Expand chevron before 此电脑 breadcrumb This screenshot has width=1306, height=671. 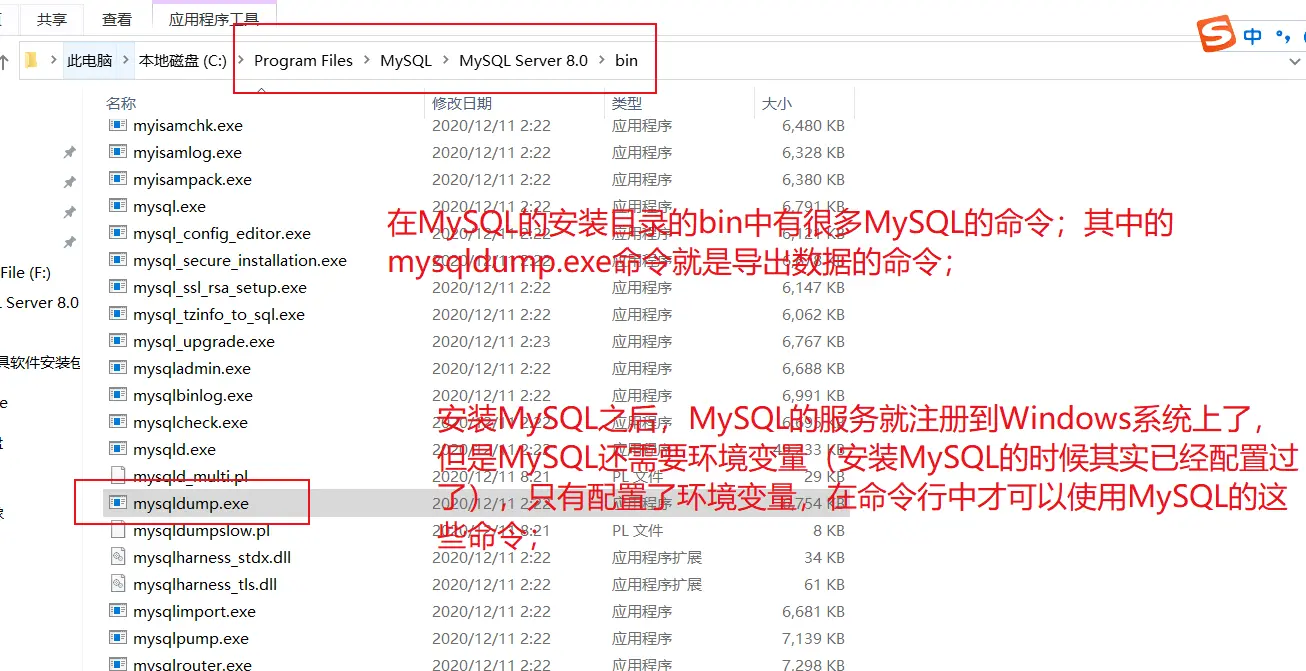[54, 60]
